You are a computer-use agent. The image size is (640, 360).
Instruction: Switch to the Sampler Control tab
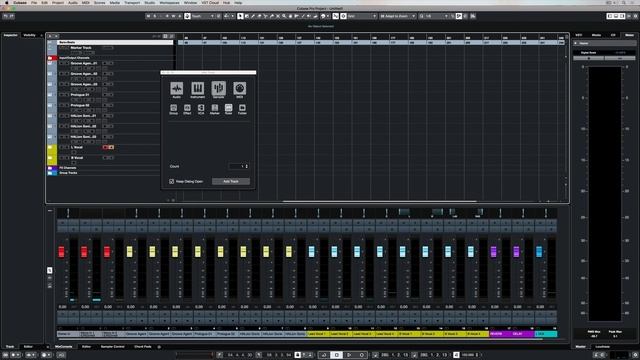point(113,347)
